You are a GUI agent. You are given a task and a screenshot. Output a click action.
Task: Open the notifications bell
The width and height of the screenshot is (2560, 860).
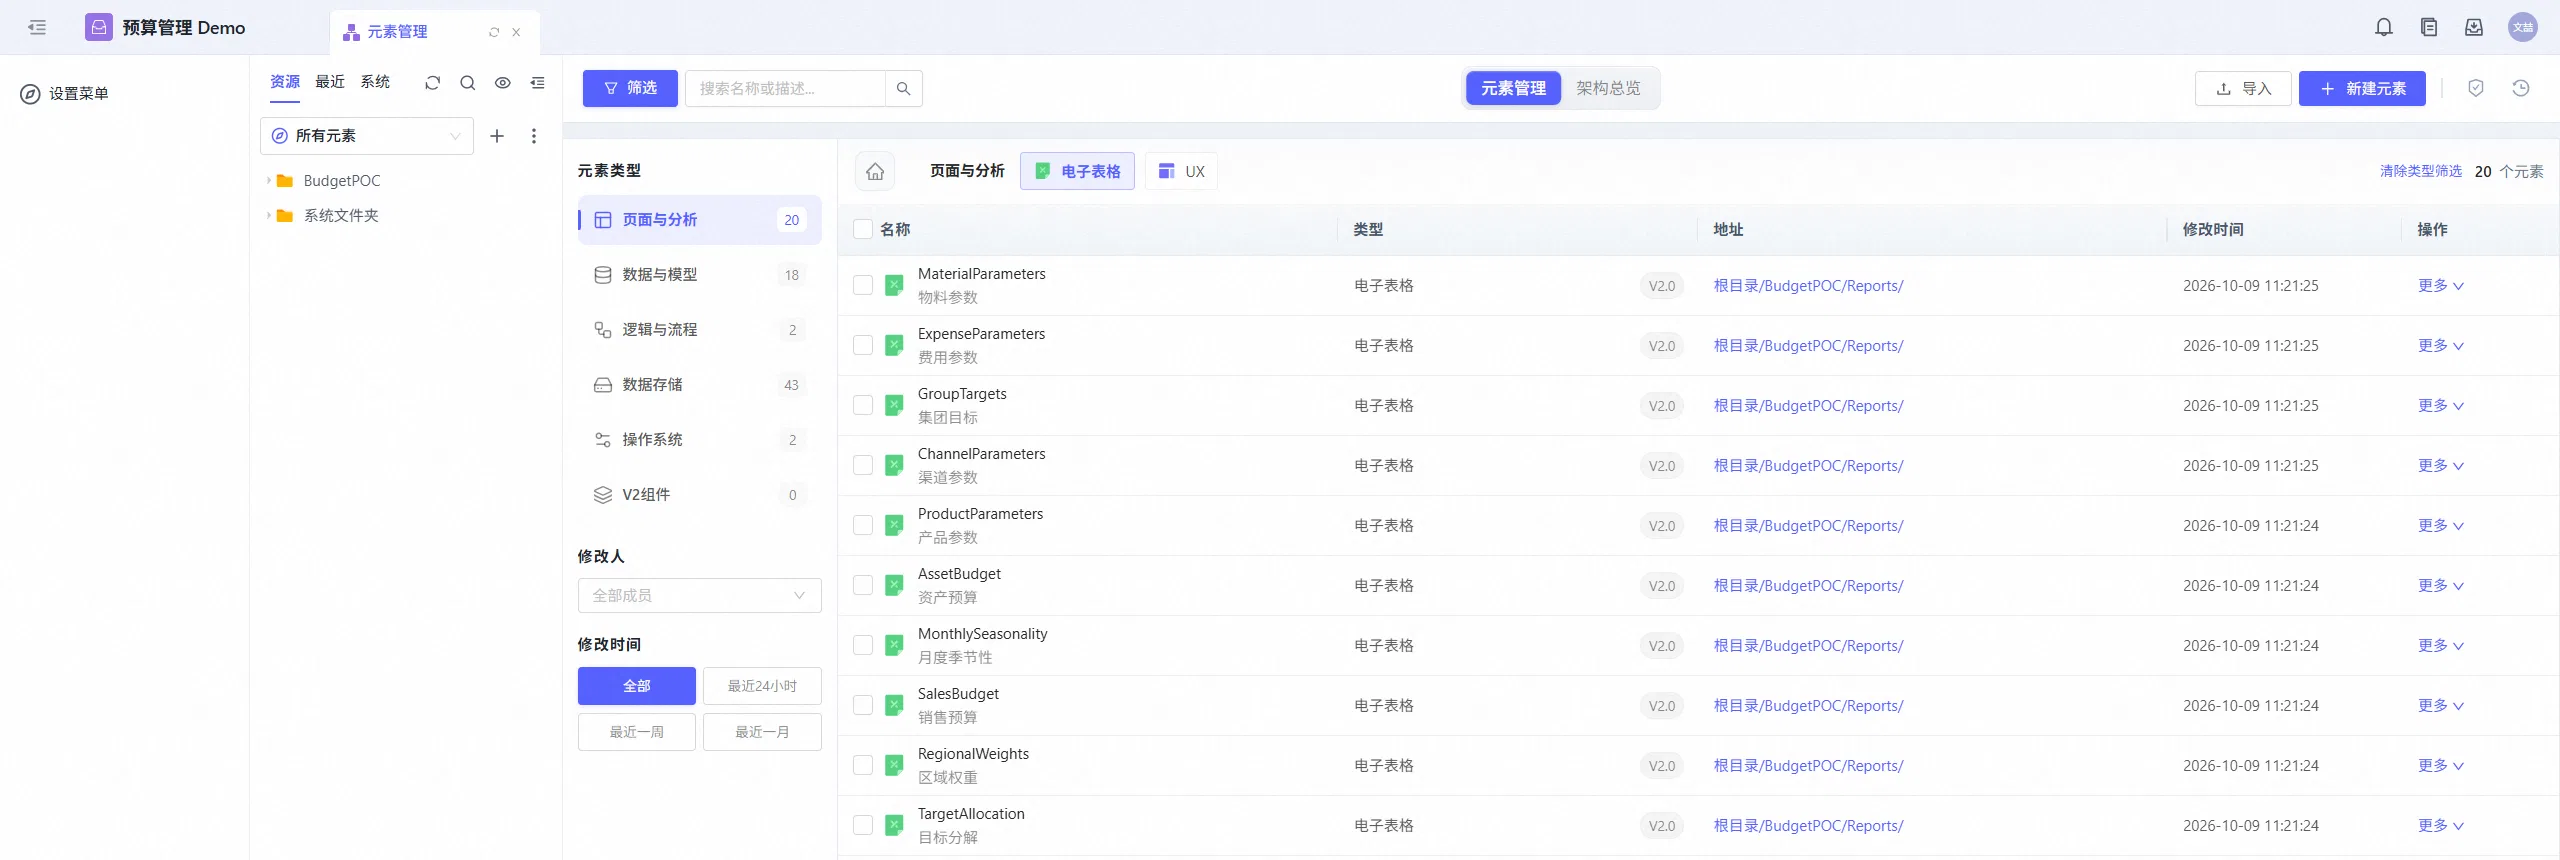pos(2384,28)
